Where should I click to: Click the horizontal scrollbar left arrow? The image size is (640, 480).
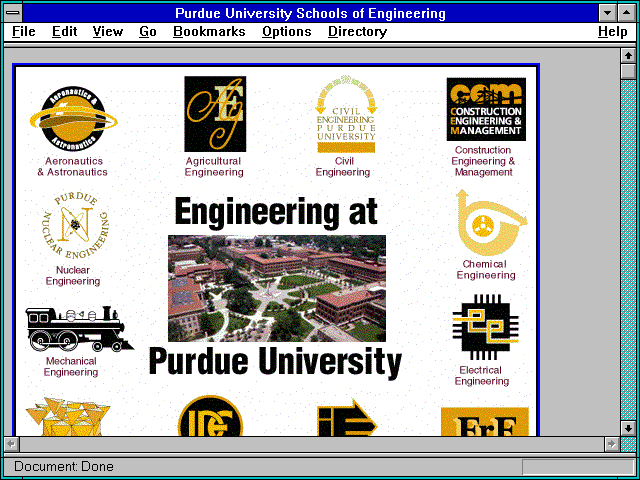tap(12, 444)
